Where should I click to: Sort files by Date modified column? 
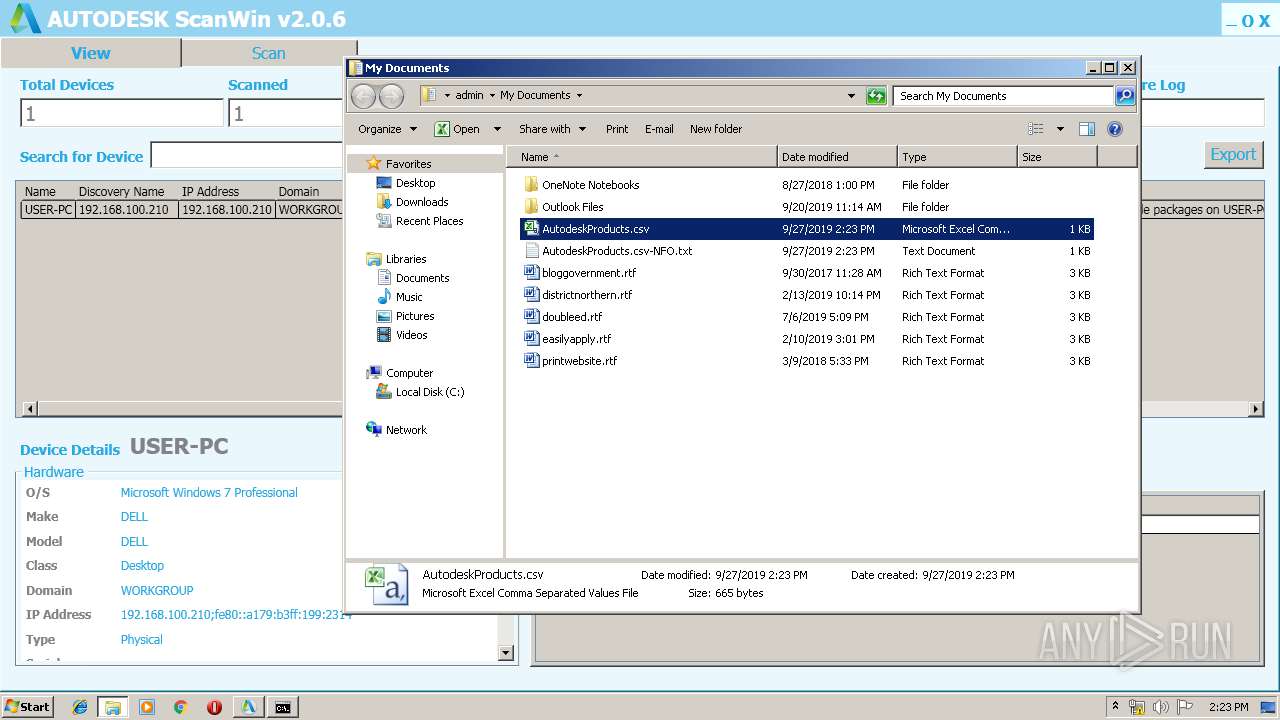[x=837, y=157]
